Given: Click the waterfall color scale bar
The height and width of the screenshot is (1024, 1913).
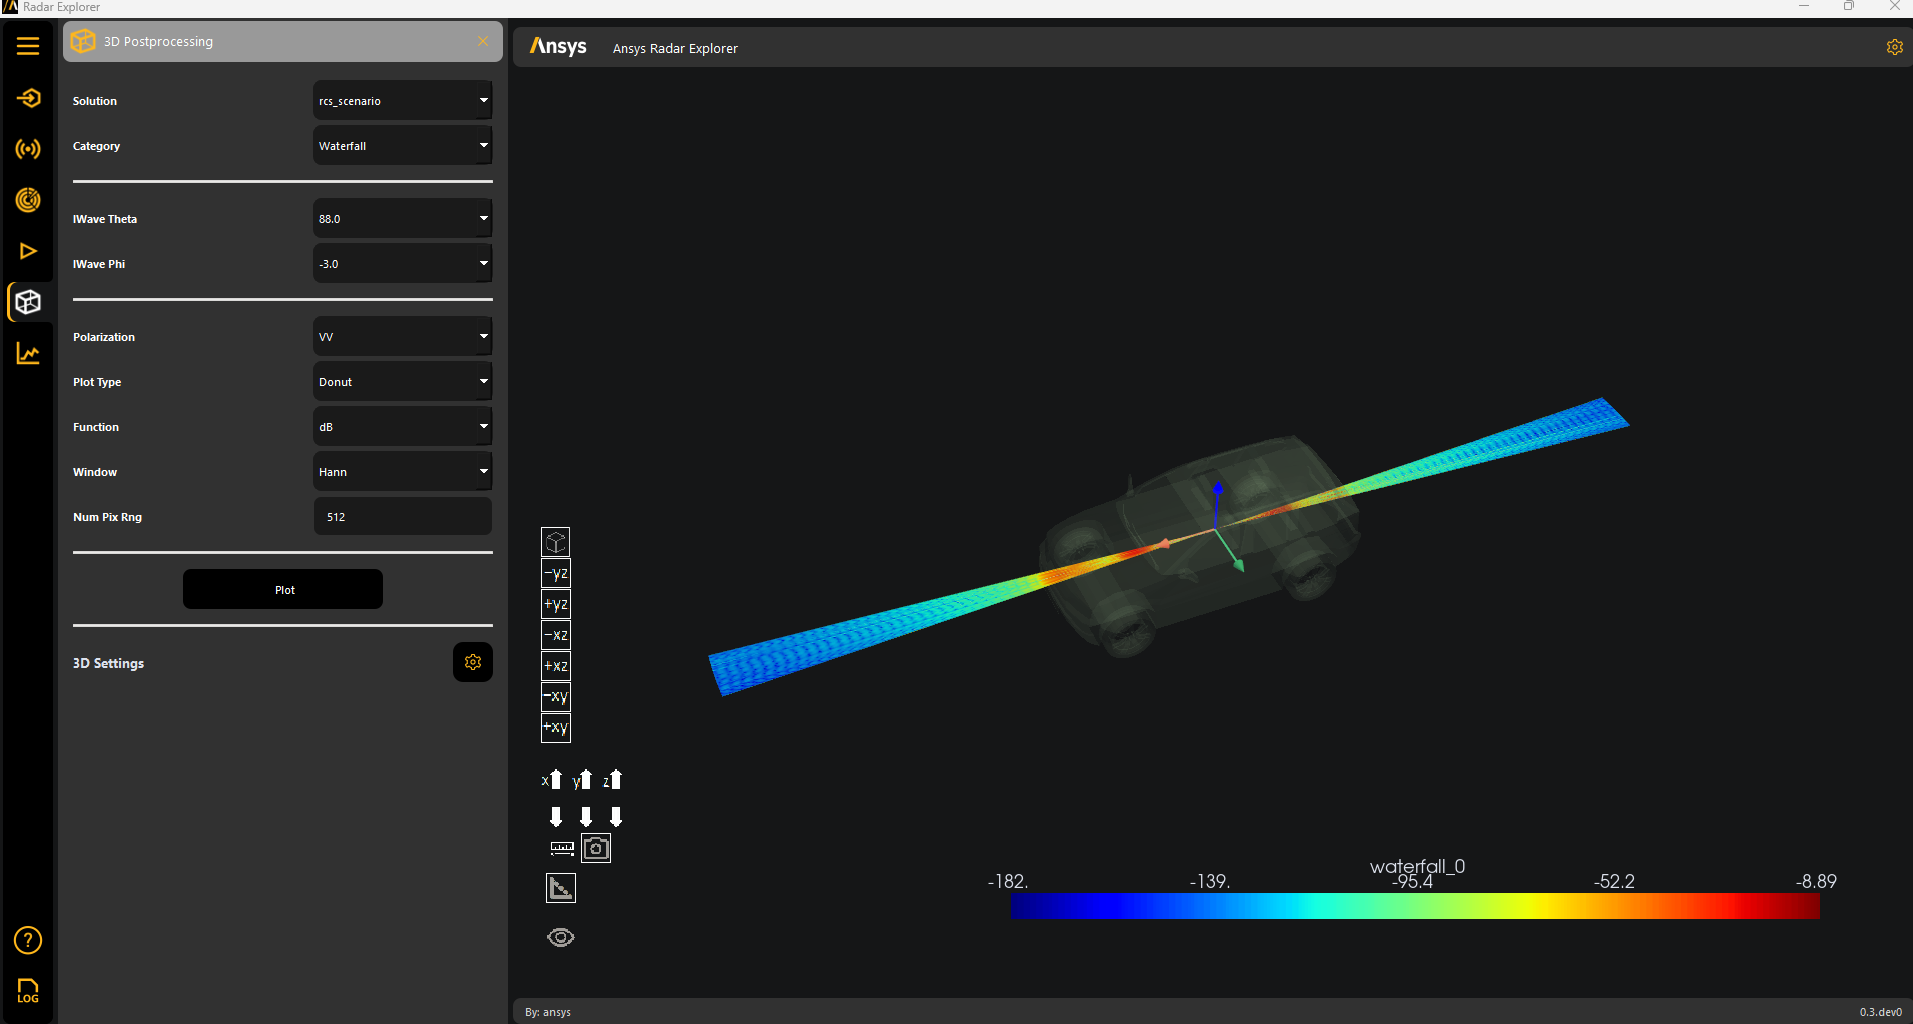Looking at the screenshot, I should 1414,906.
